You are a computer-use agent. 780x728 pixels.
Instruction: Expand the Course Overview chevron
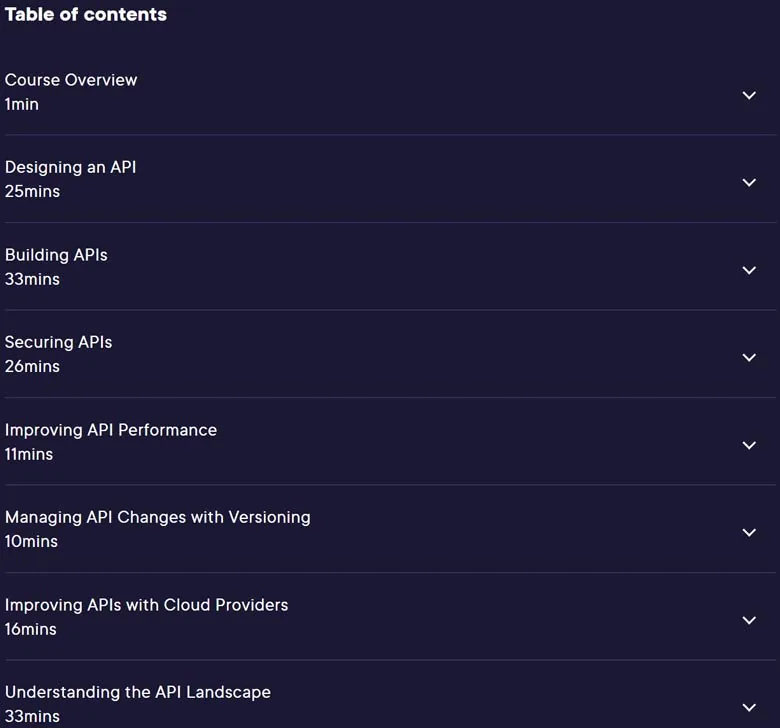point(749,95)
